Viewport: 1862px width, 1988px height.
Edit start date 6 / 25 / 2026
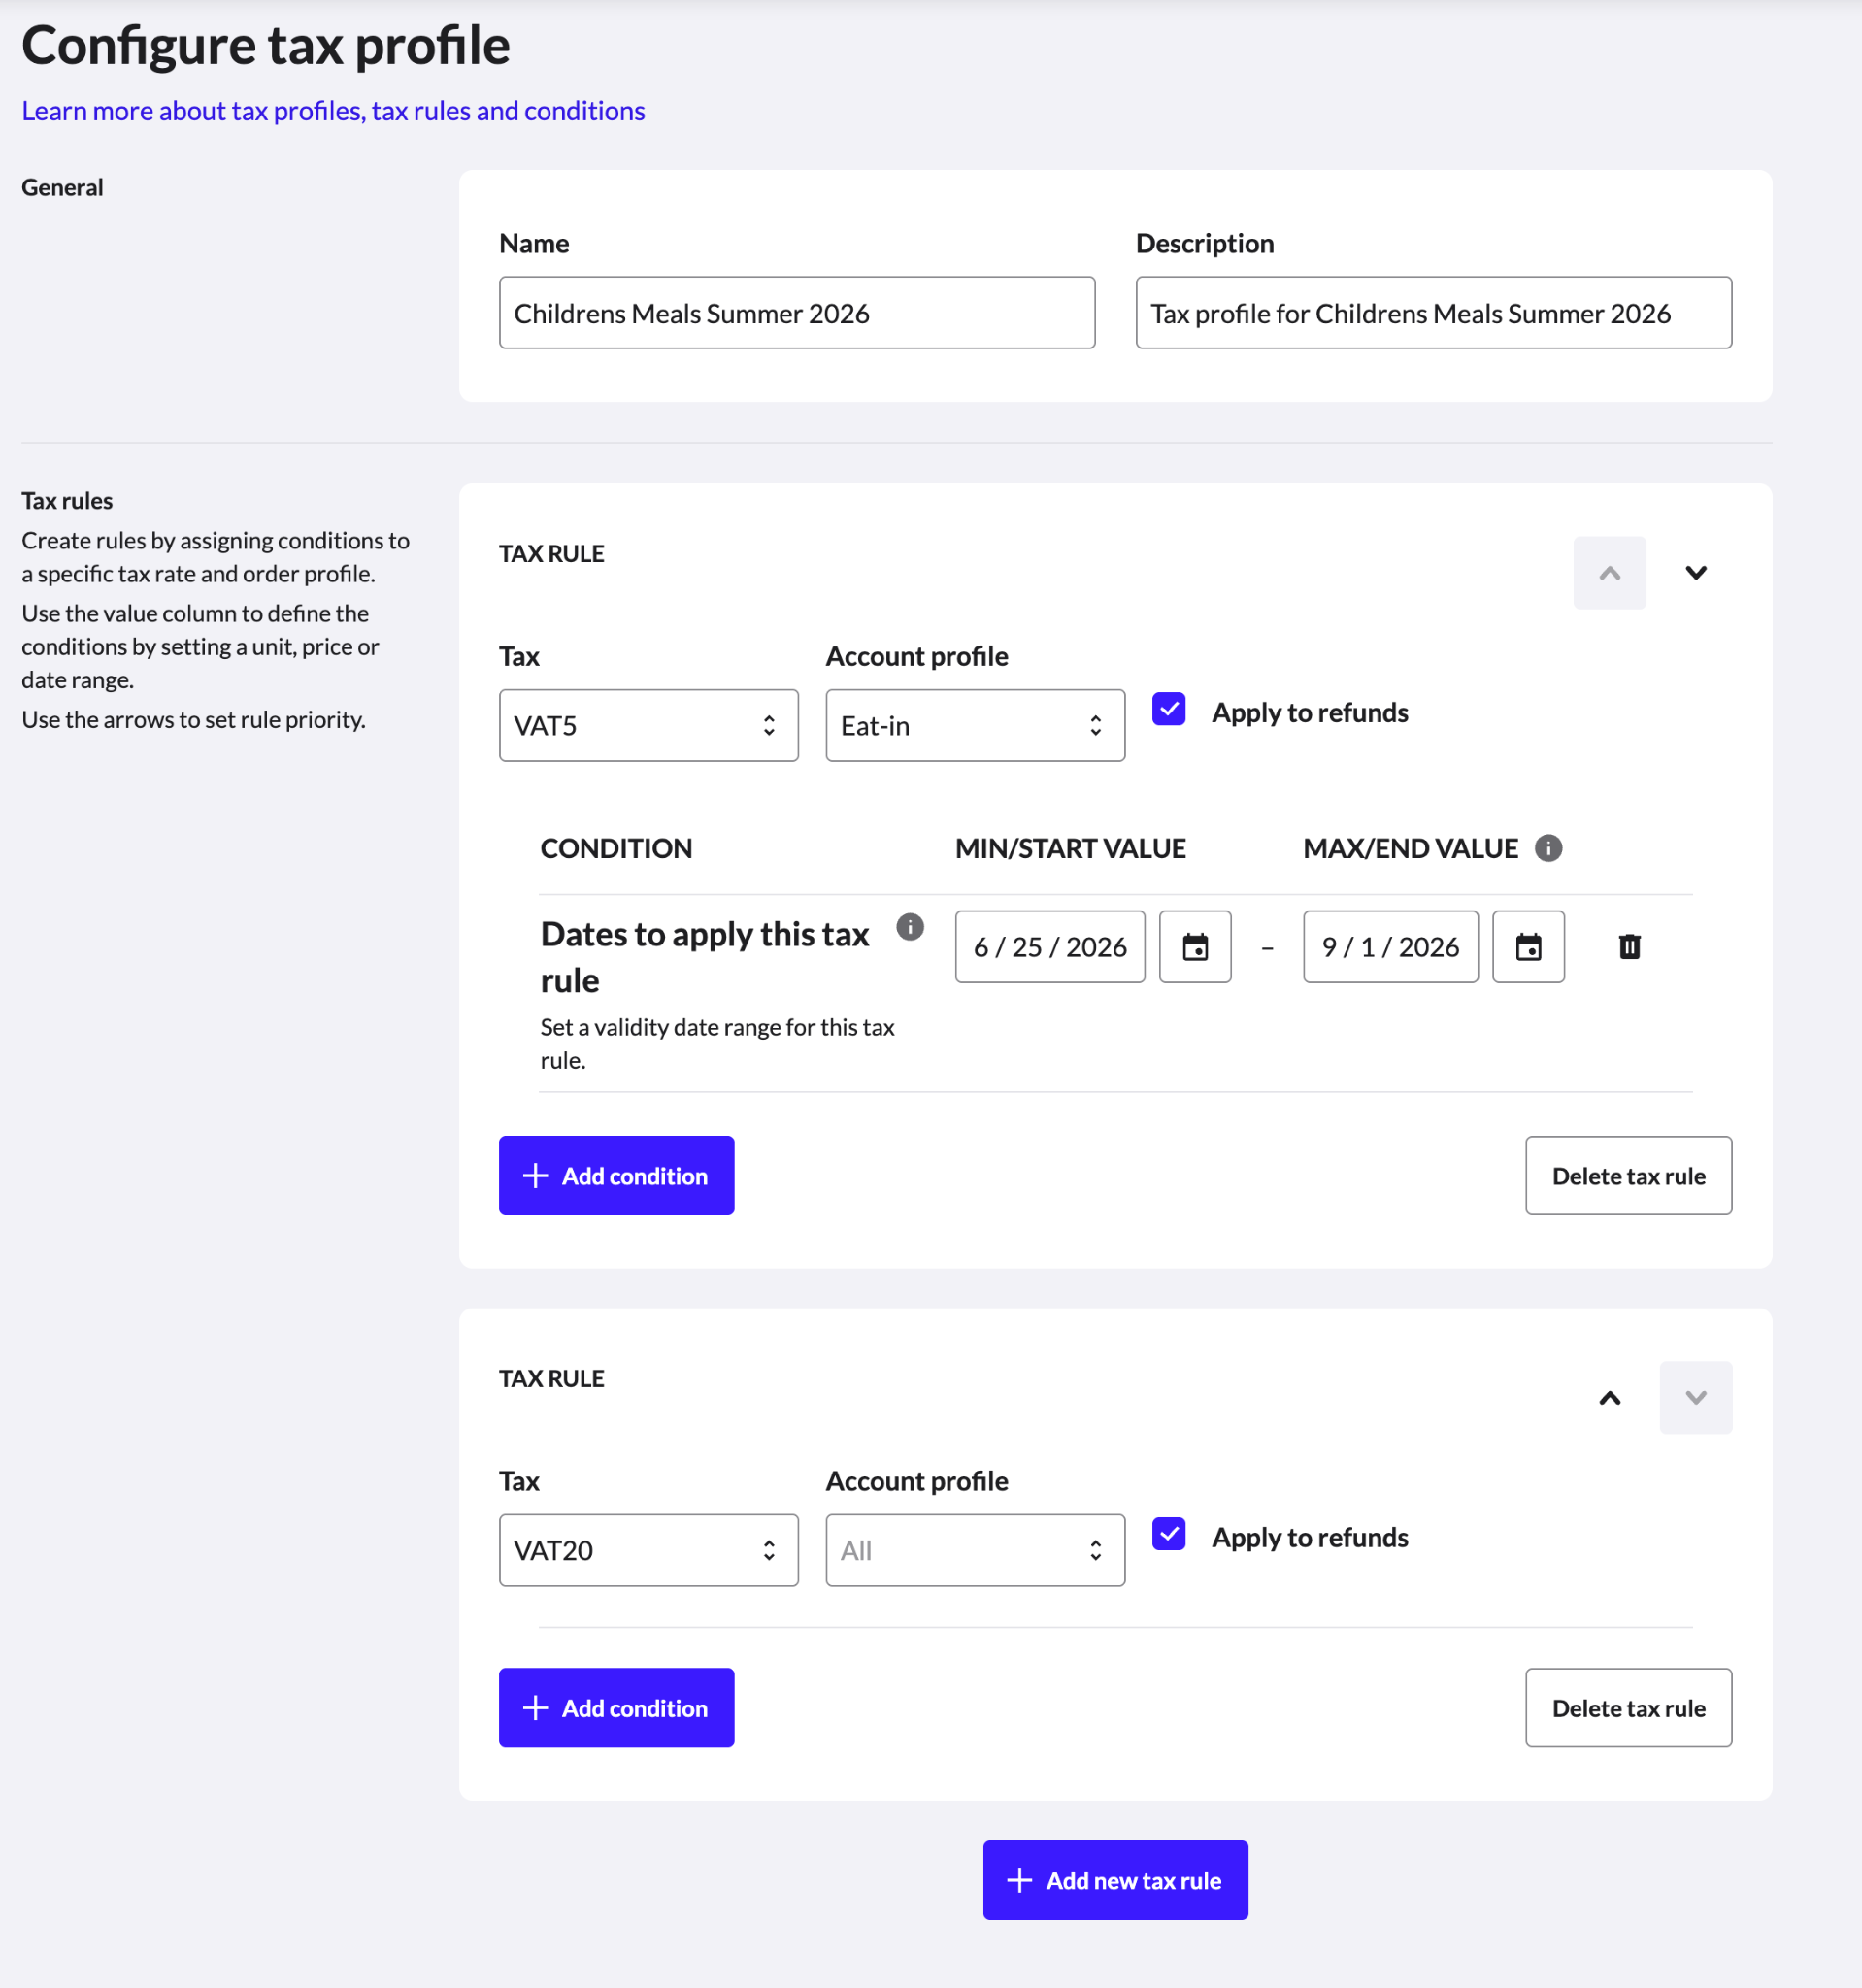coord(1050,946)
